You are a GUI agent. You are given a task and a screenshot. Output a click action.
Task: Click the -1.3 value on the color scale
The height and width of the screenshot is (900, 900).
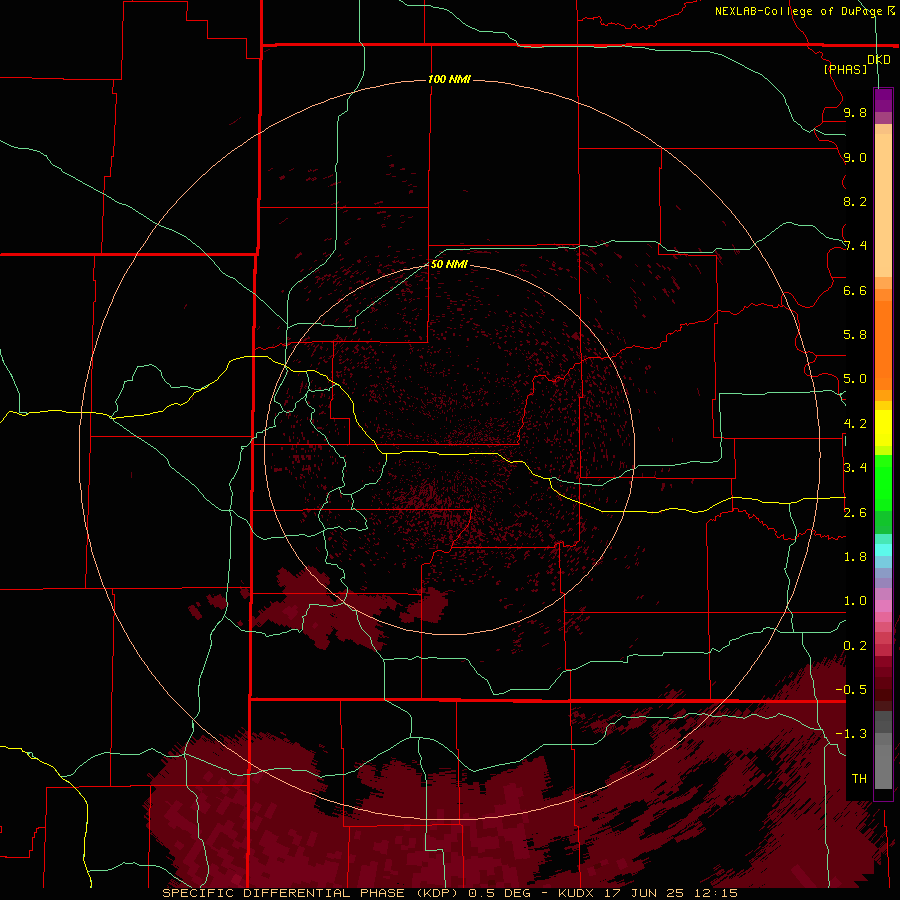[x=851, y=734]
